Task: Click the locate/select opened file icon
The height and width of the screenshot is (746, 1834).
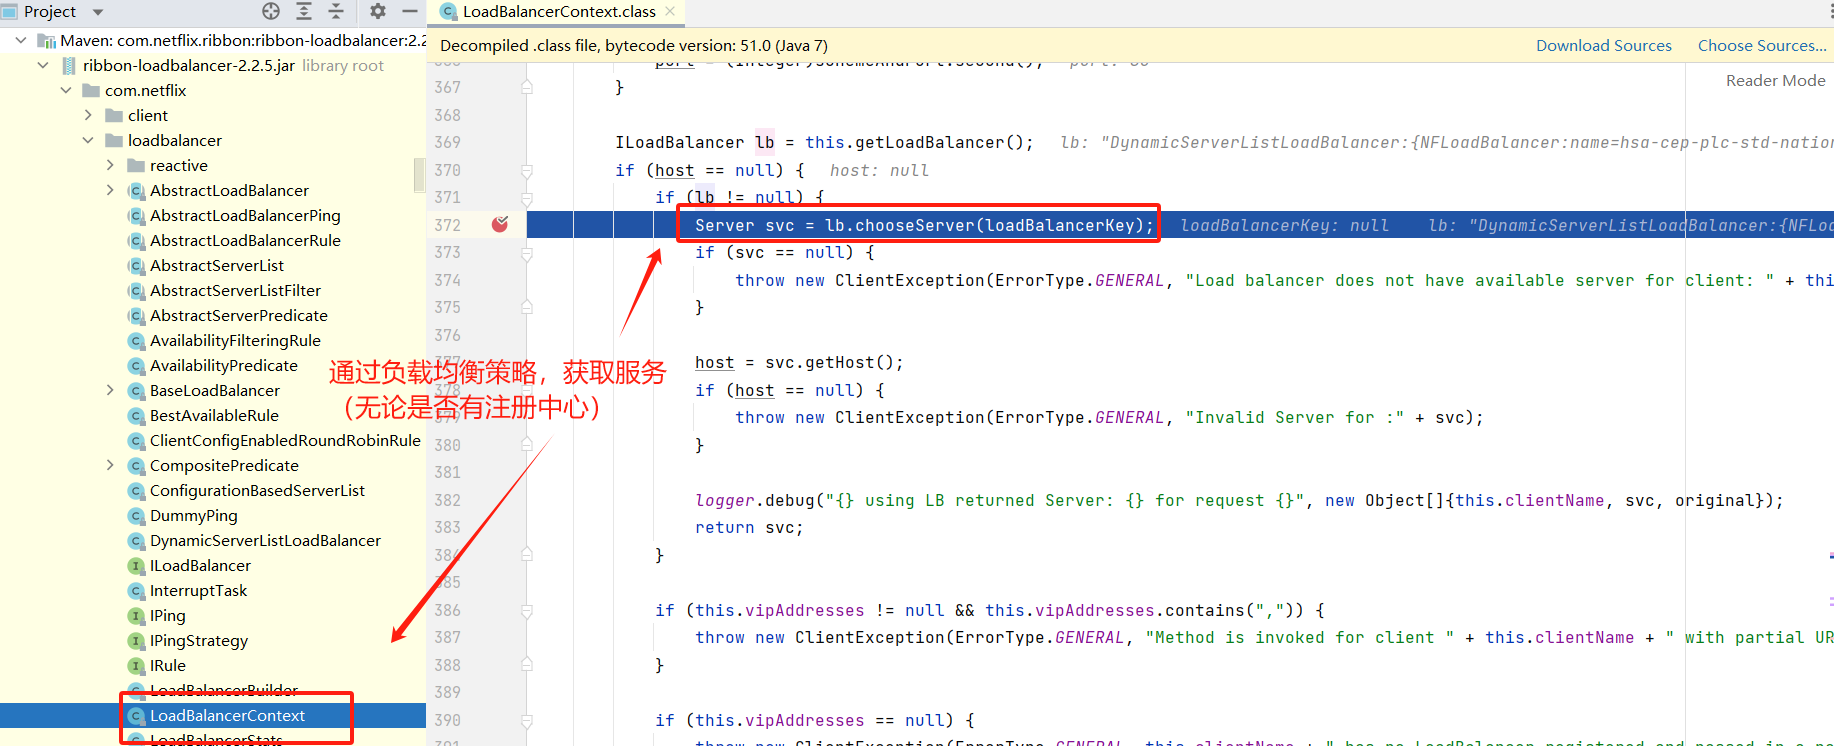Action: click(271, 11)
